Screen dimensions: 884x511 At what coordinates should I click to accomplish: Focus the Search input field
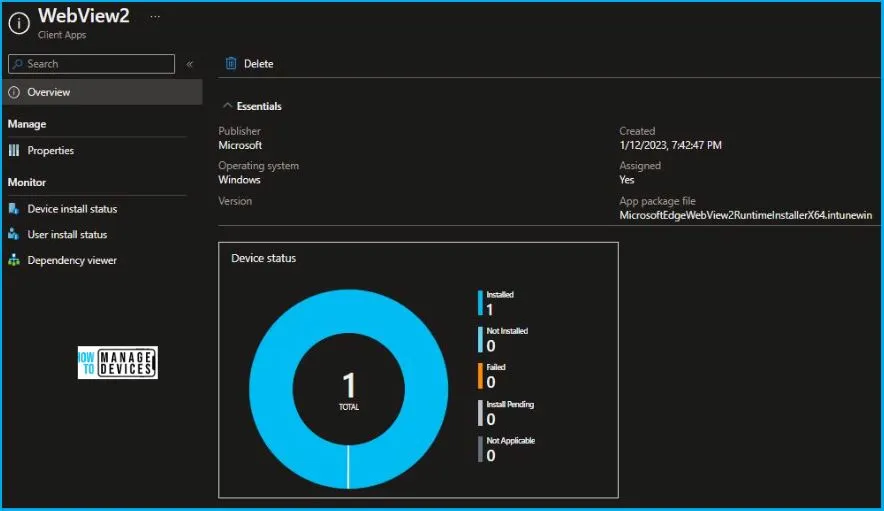pyautogui.click(x=91, y=64)
